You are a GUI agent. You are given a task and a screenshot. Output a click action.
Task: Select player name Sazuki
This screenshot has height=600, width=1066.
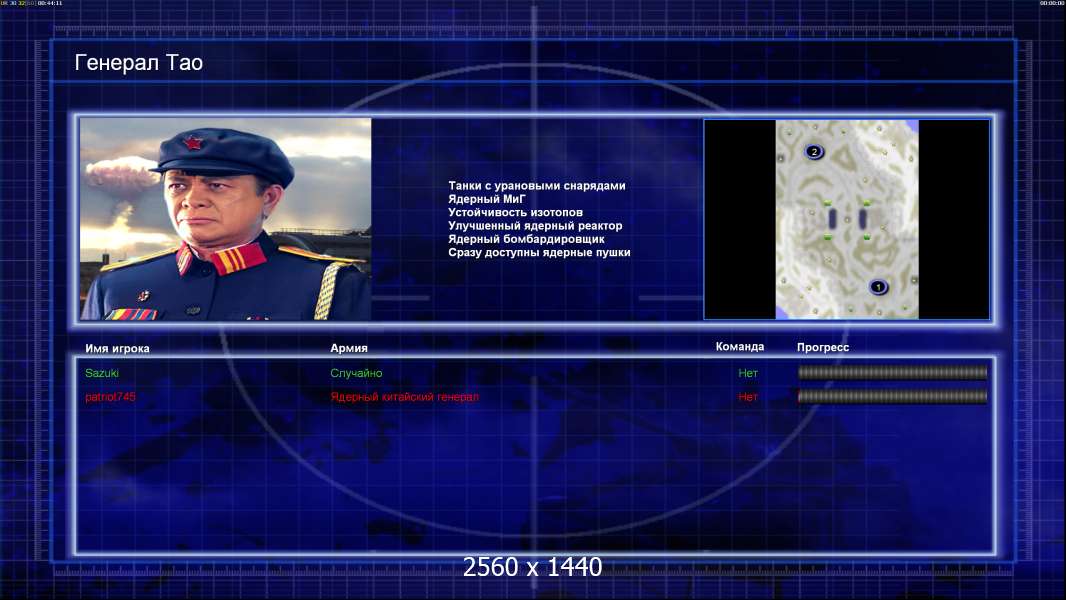pos(102,373)
